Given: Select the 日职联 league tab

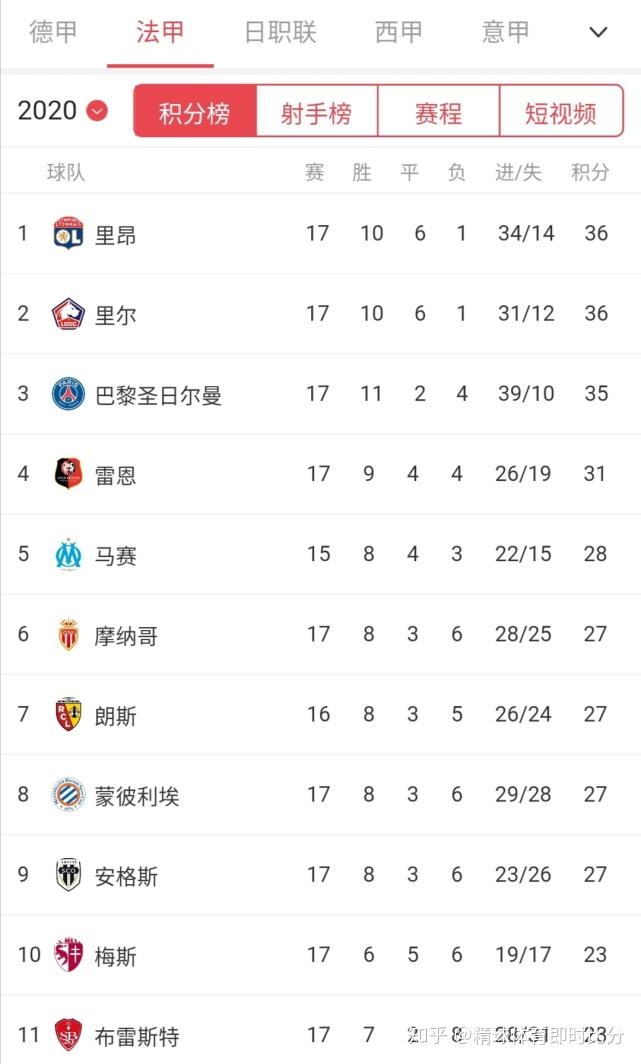Looking at the screenshot, I should click(x=277, y=33).
